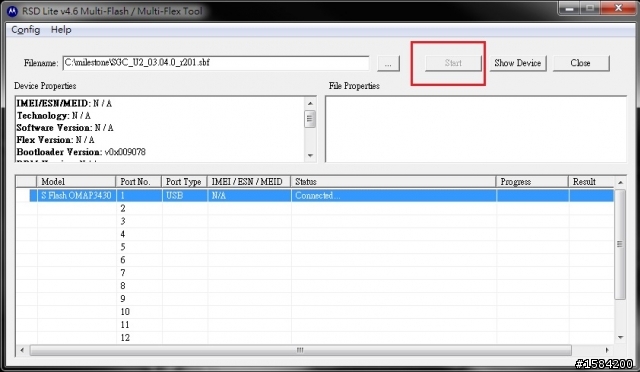Click the Motorola logo title bar icon

pyautogui.click(x=12, y=11)
